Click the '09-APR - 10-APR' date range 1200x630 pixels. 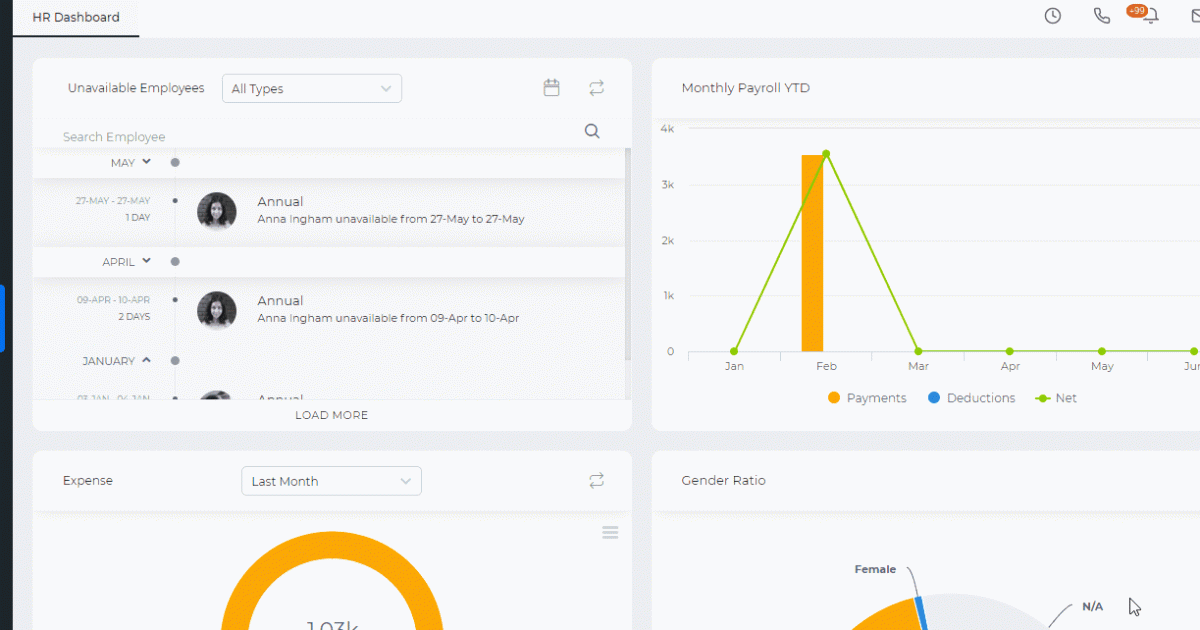pos(114,300)
